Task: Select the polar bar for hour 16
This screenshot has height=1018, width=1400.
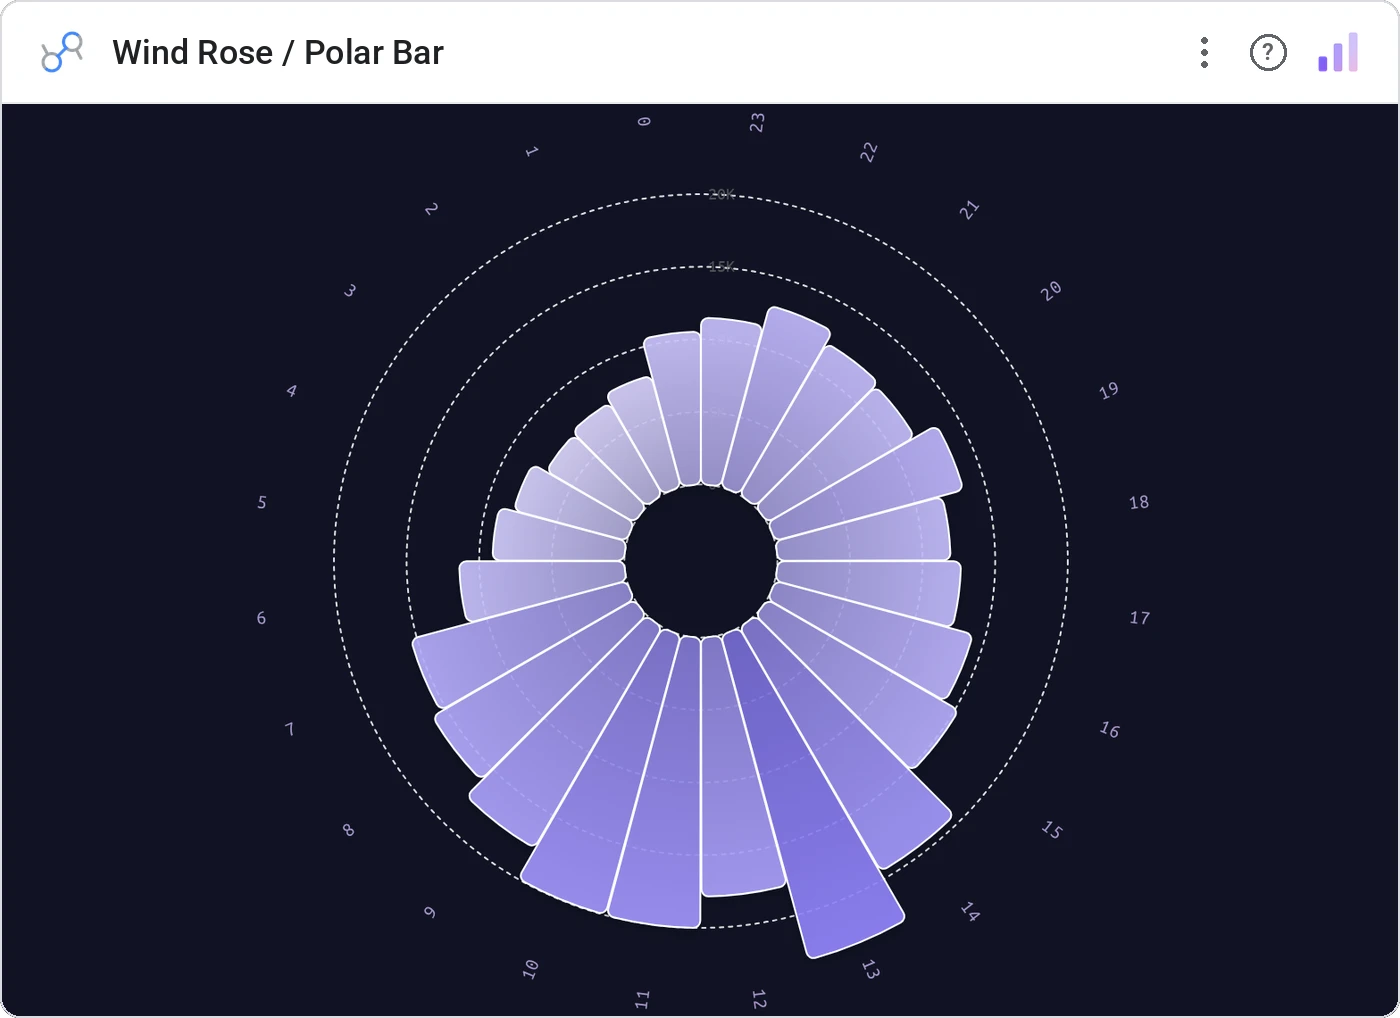Action: tap(872, 640)
